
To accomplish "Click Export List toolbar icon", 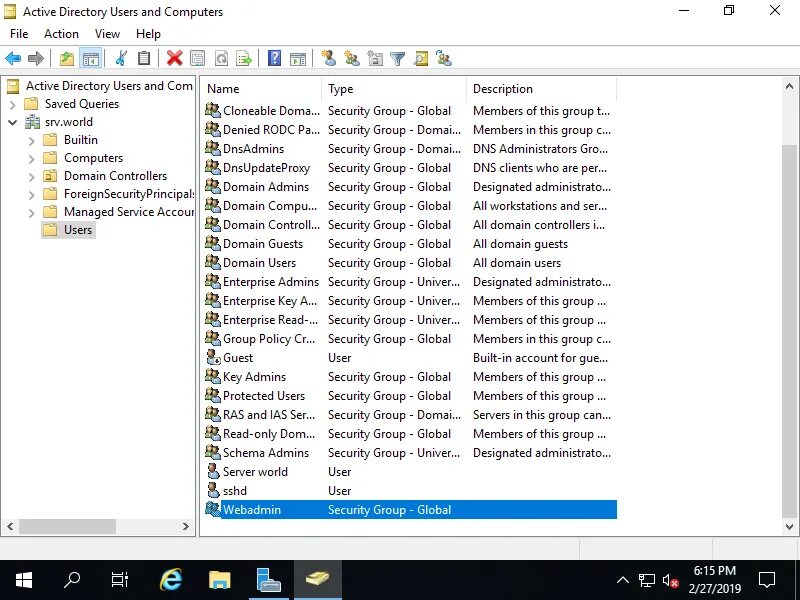I will (244, 59).
